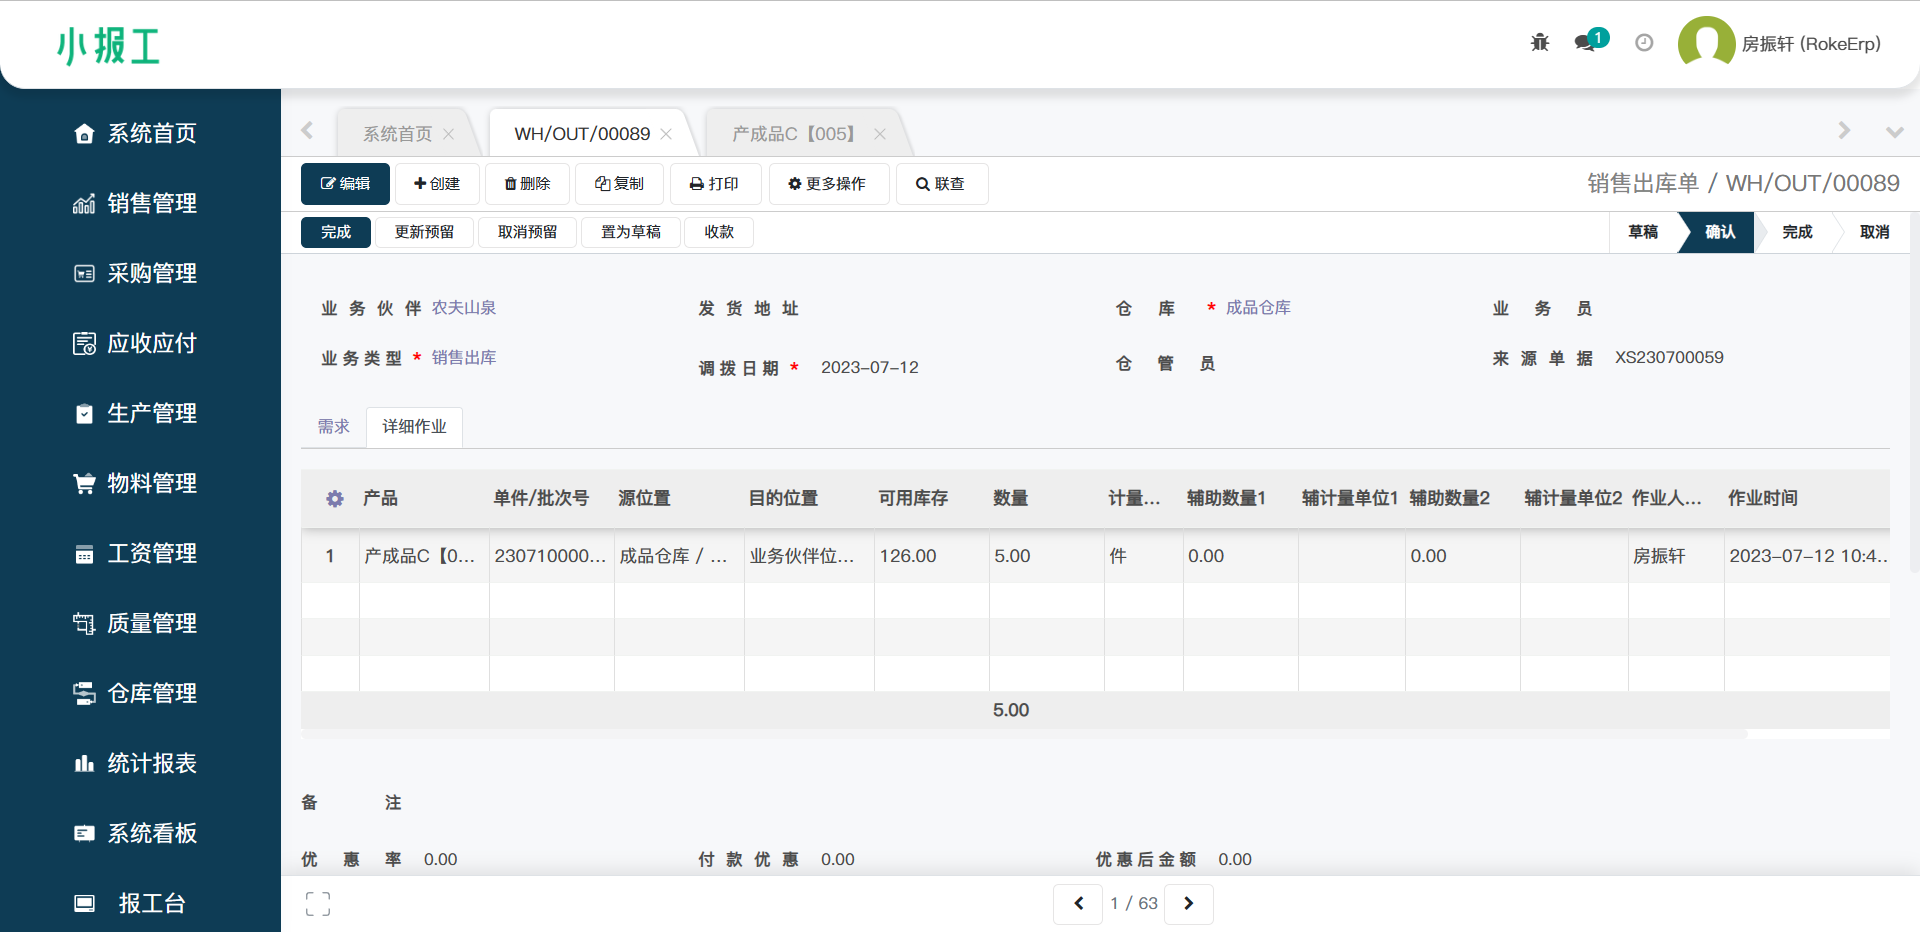The width and height of the screenshot is (1920, 932).
Task: Click the previous-record arrow in pagination
Action: pyautogui.click(x=1078, y=903)
